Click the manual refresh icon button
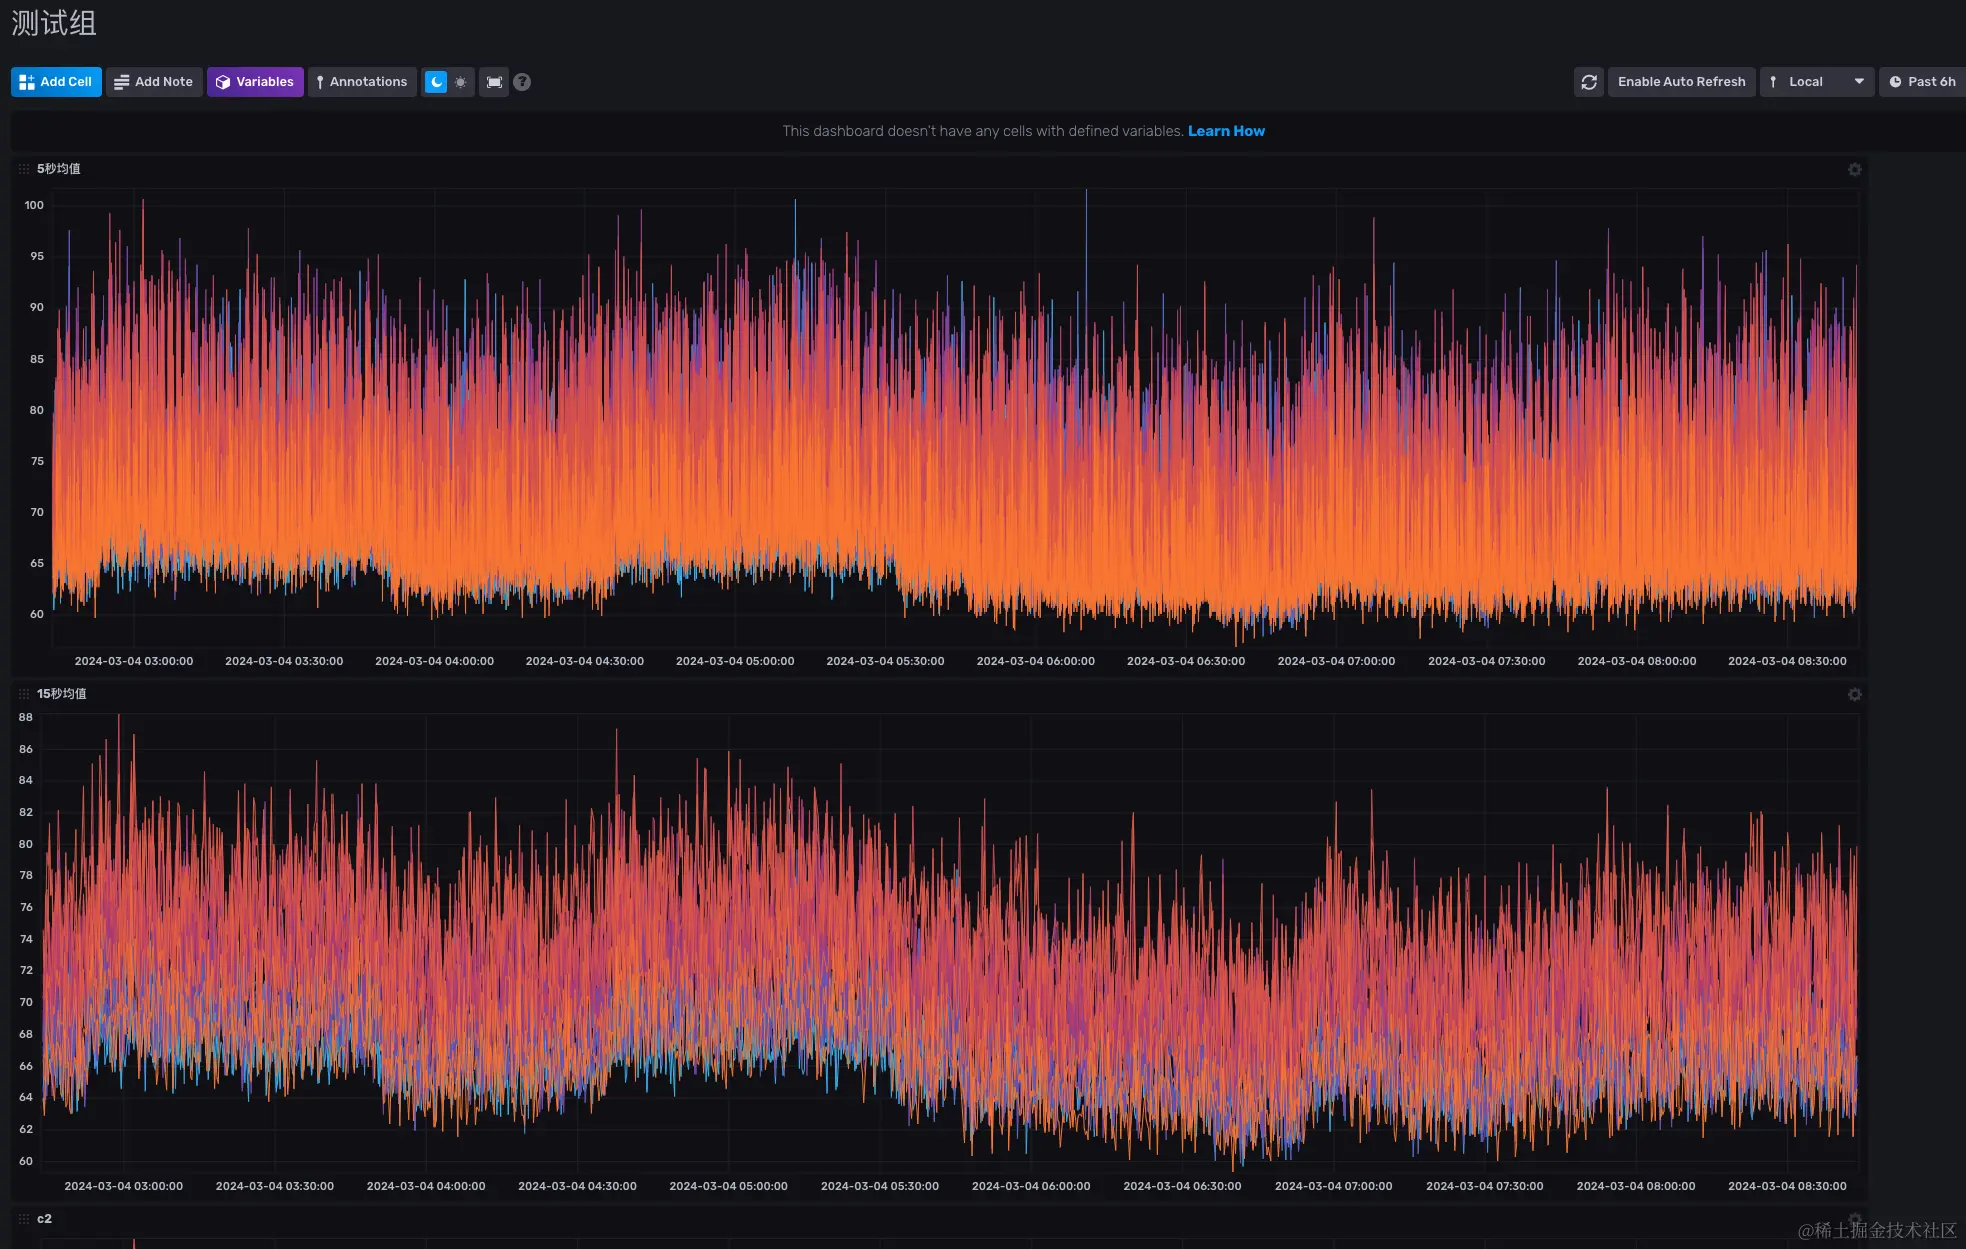This screenshot has height=1249, width=1966. pyautogui.click(x=1588, y=82)
